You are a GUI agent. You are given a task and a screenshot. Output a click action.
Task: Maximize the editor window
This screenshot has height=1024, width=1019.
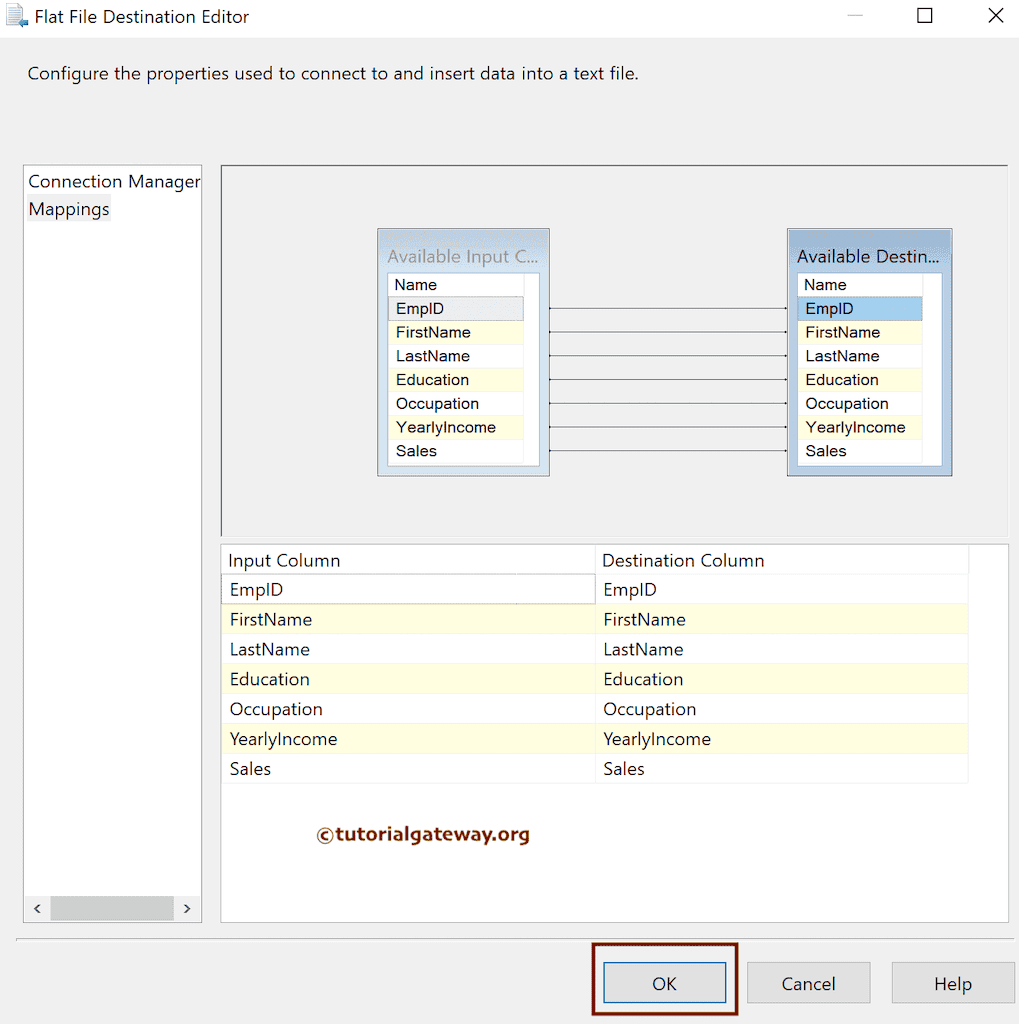924,16
